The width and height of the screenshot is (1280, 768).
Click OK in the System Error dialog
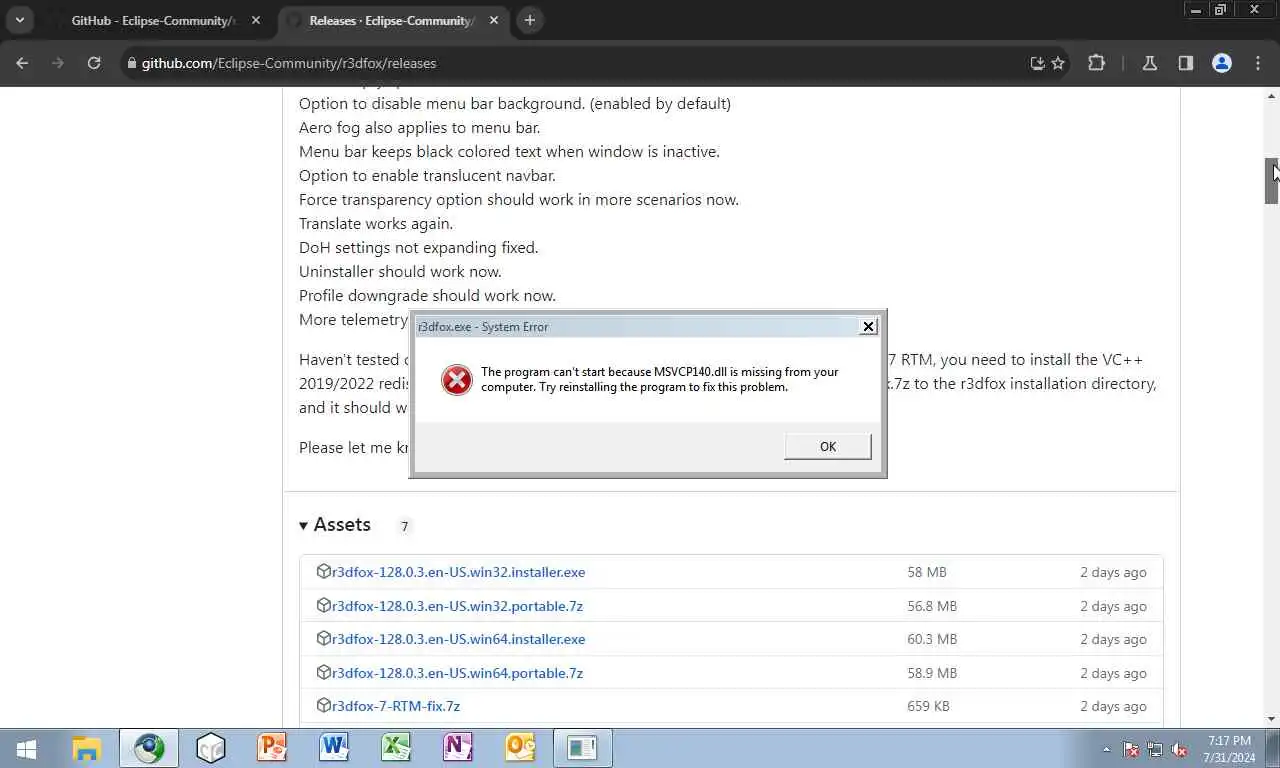point(827,446)
